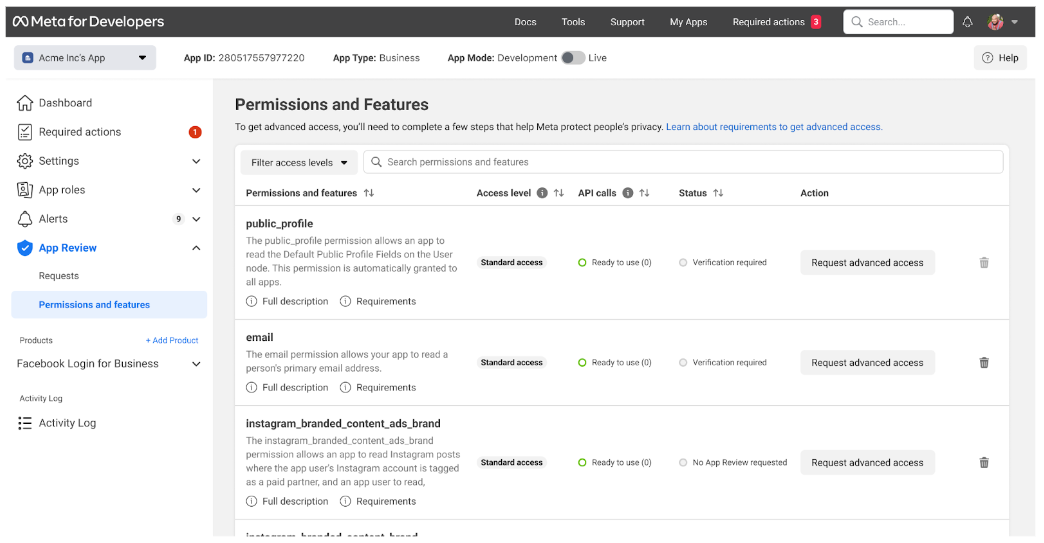Click the Alerts count badge 9

click(178, 219)
